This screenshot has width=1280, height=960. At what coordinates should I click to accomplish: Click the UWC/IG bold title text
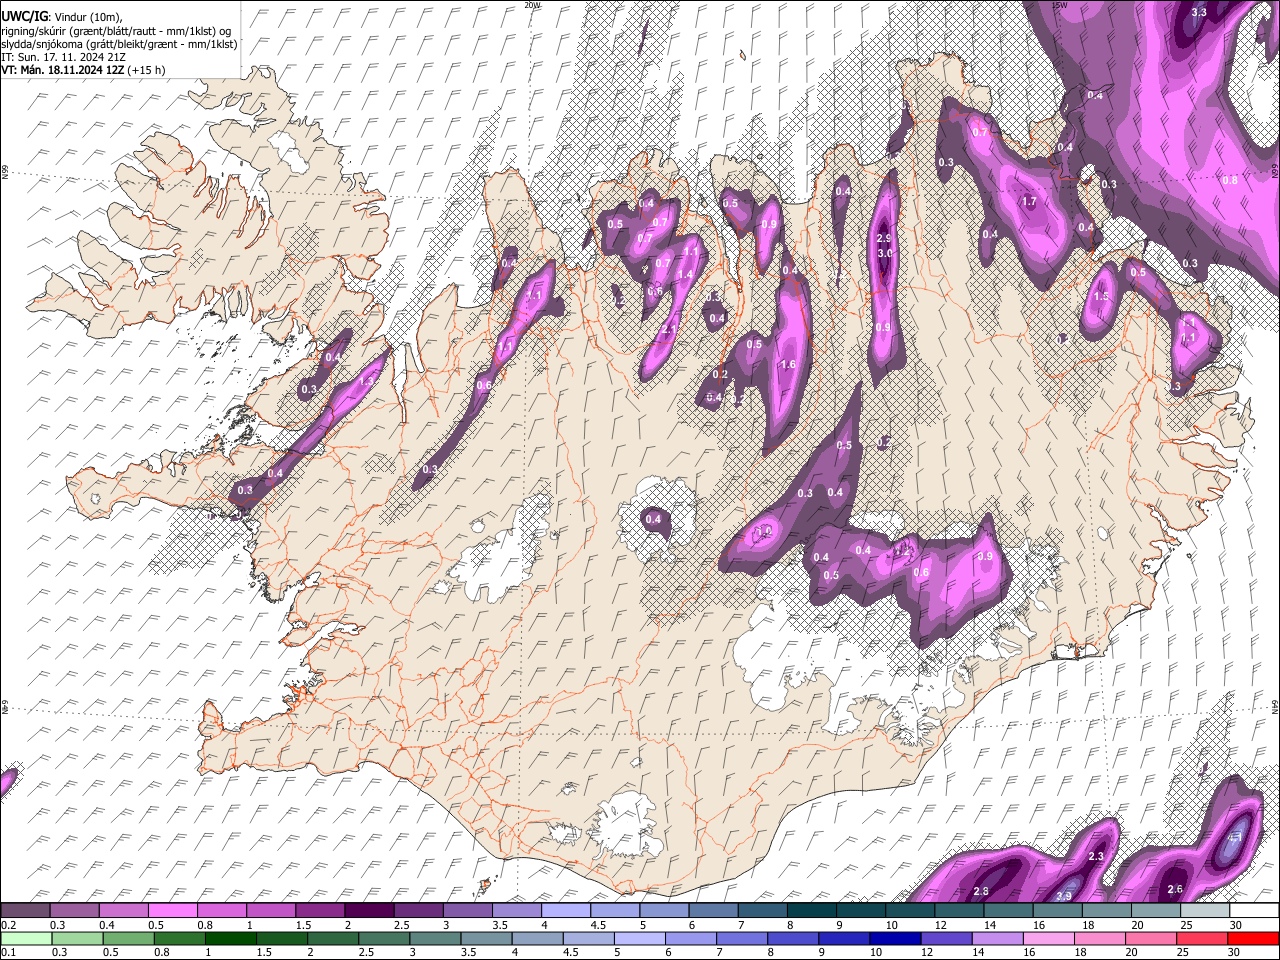[23, 16]
